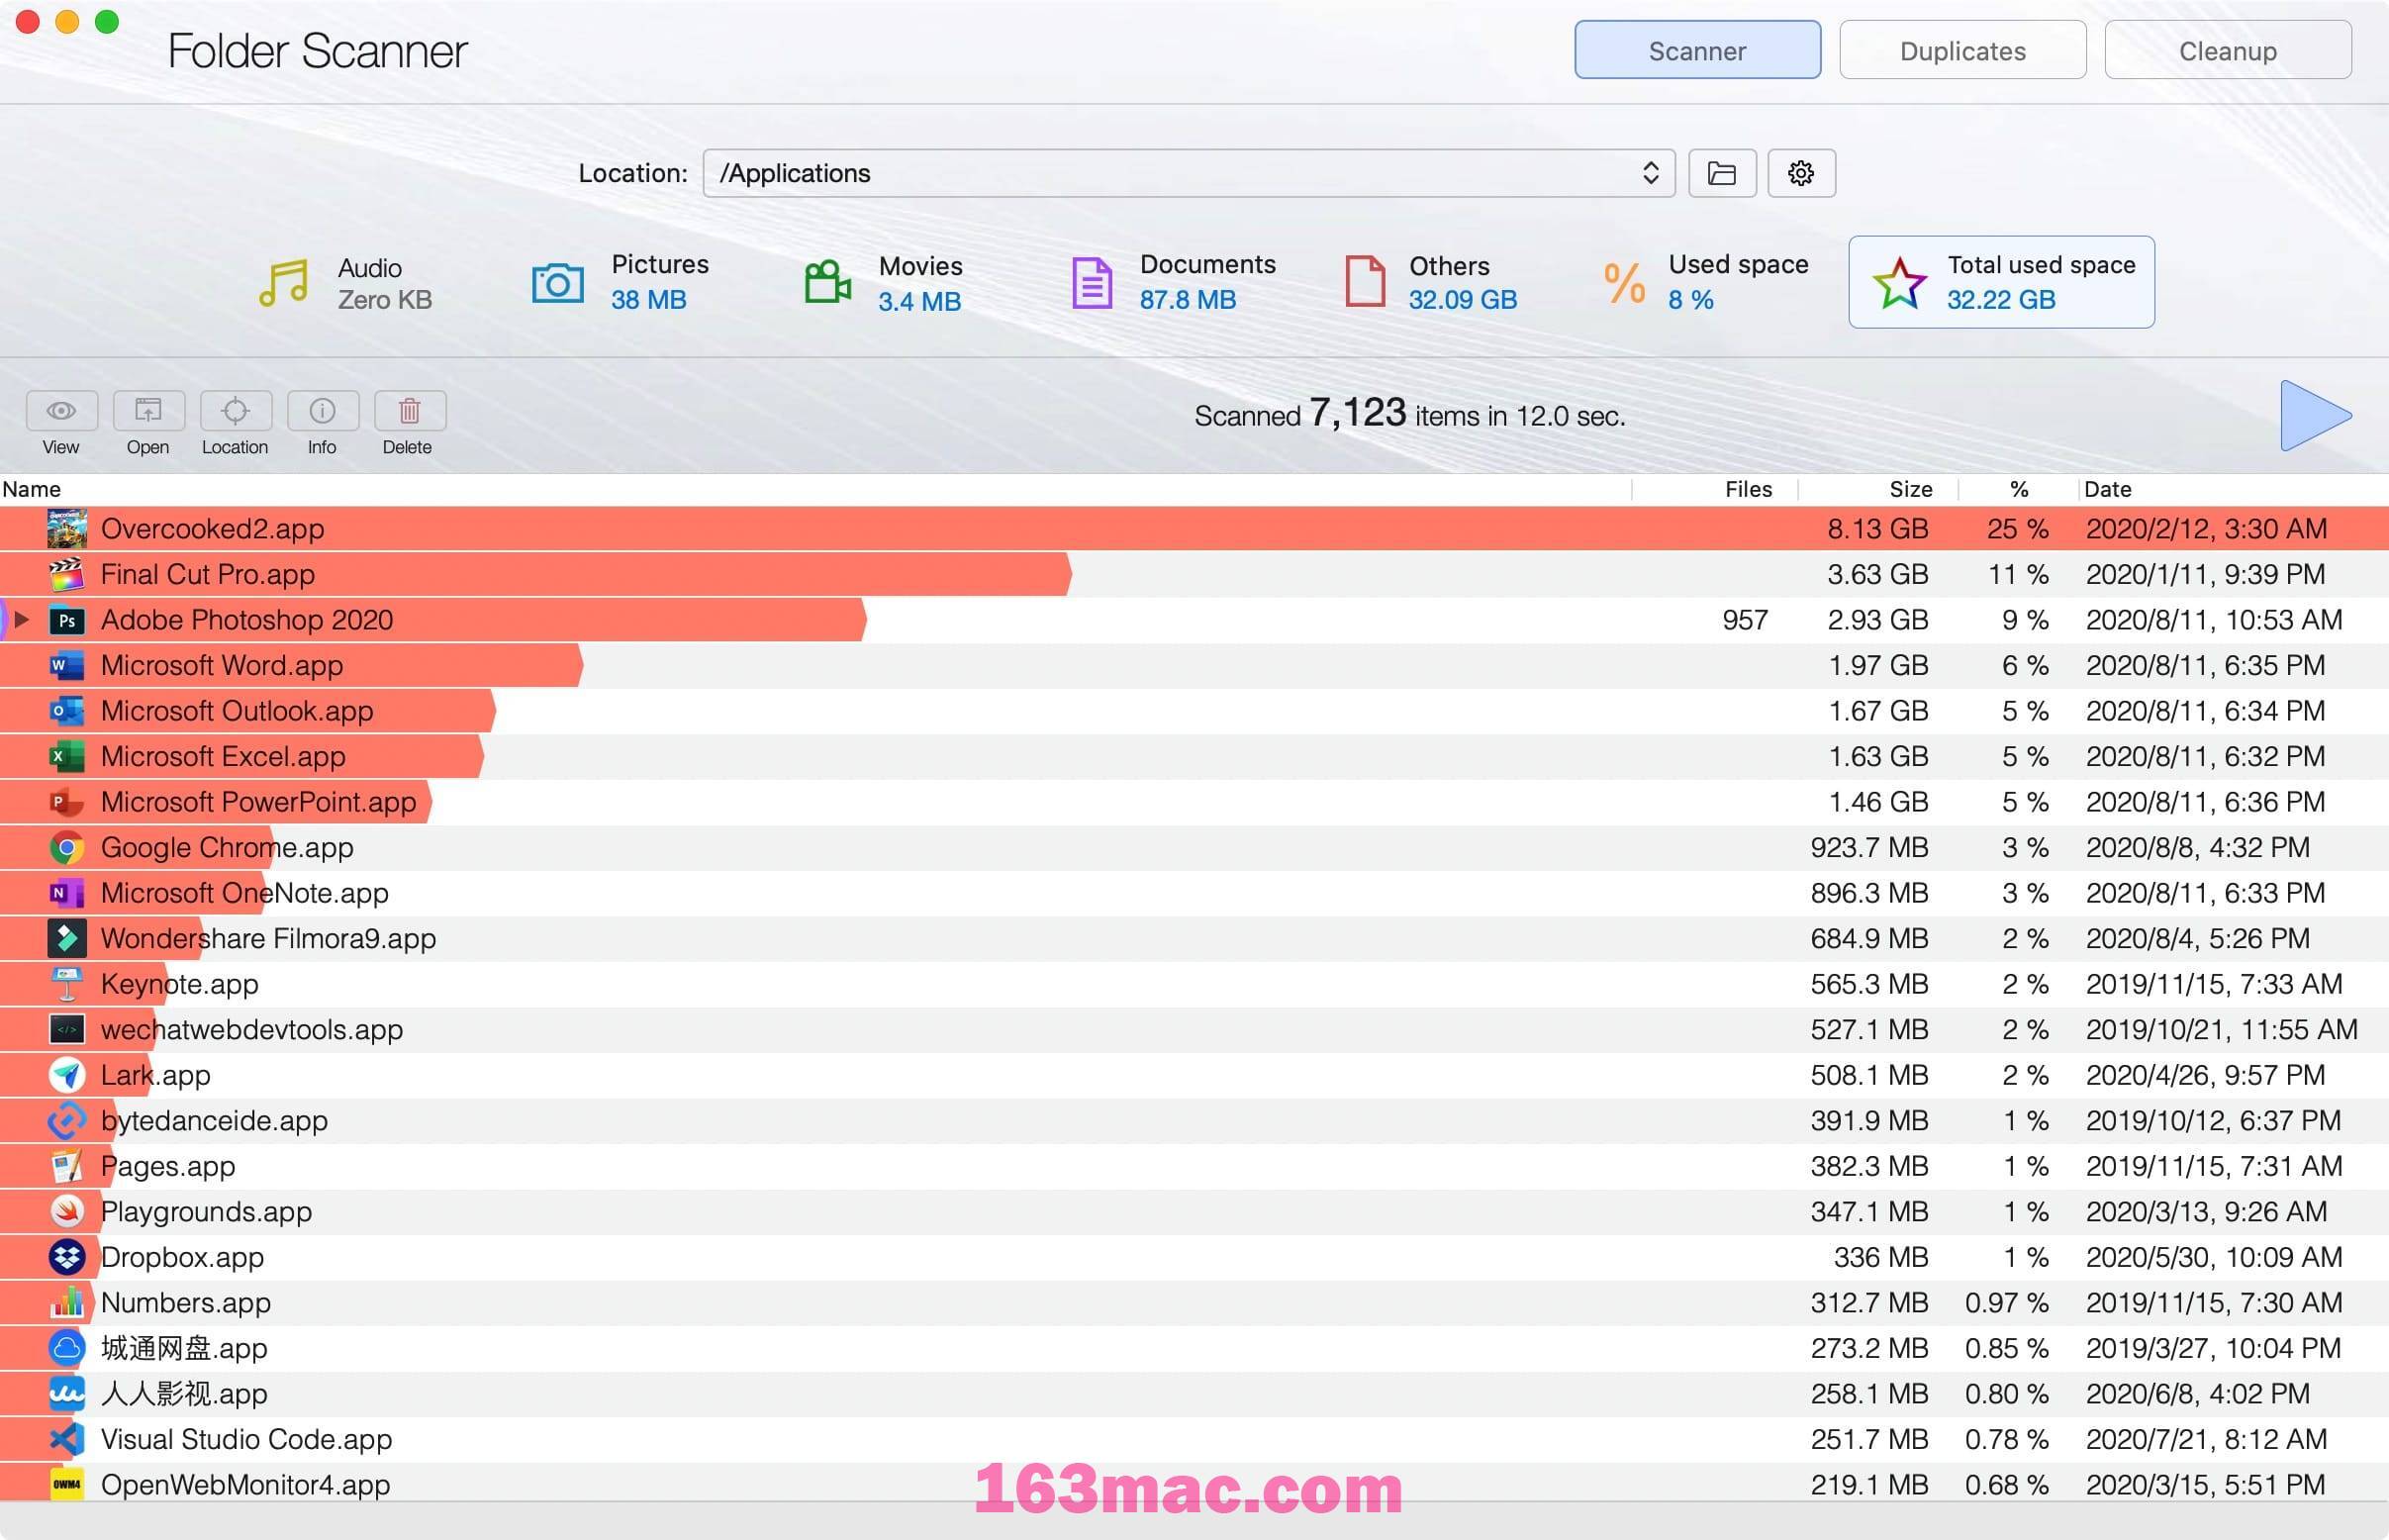
Task: Click the Pictures 38 MB value
Action: pos(648,299)
